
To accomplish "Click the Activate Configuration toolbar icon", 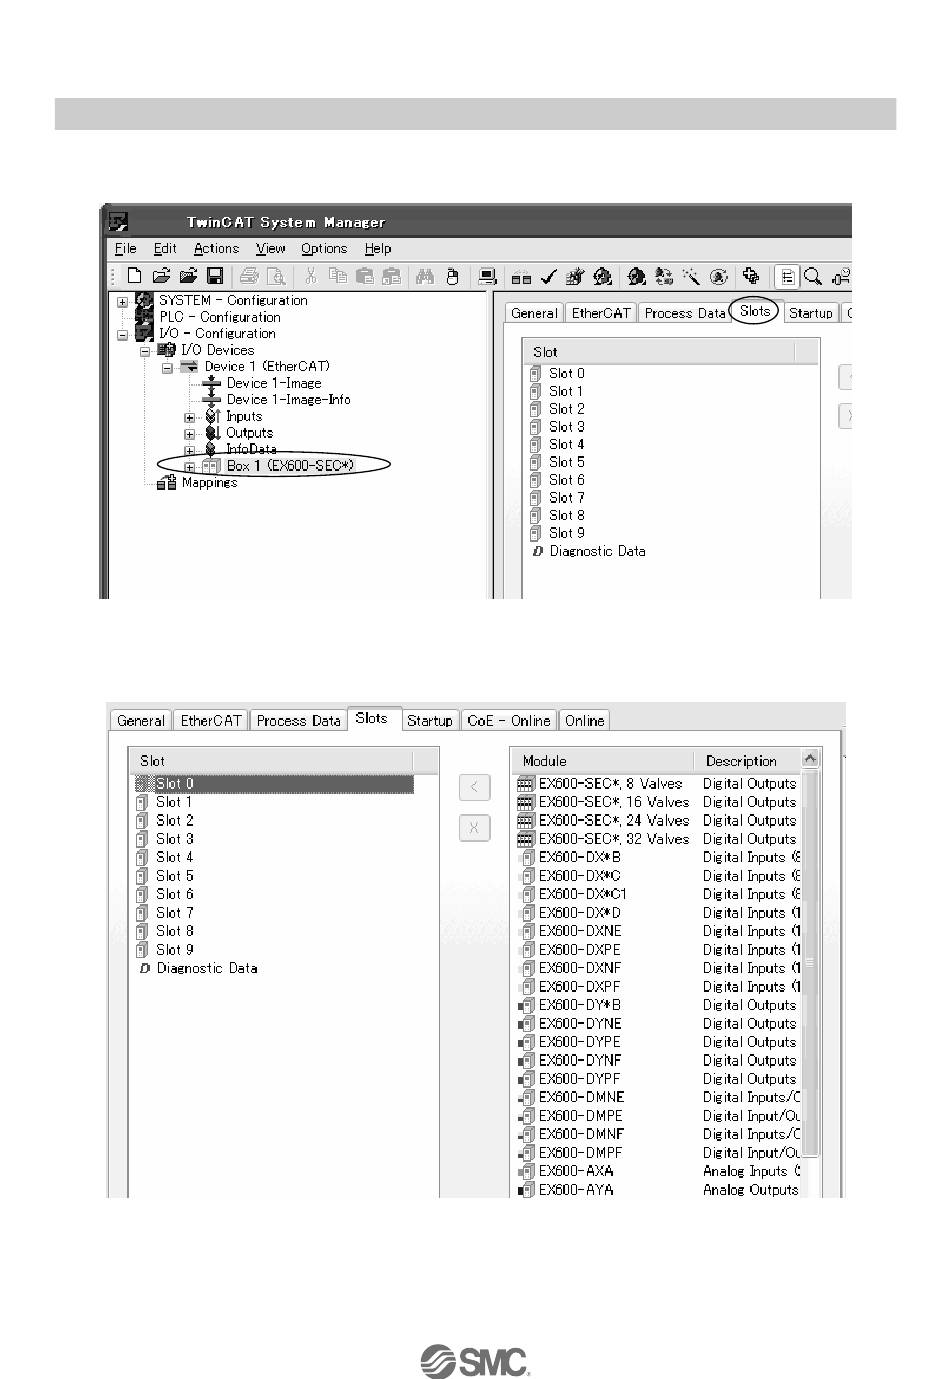I will pyautogui.click(x=574, y=276).
